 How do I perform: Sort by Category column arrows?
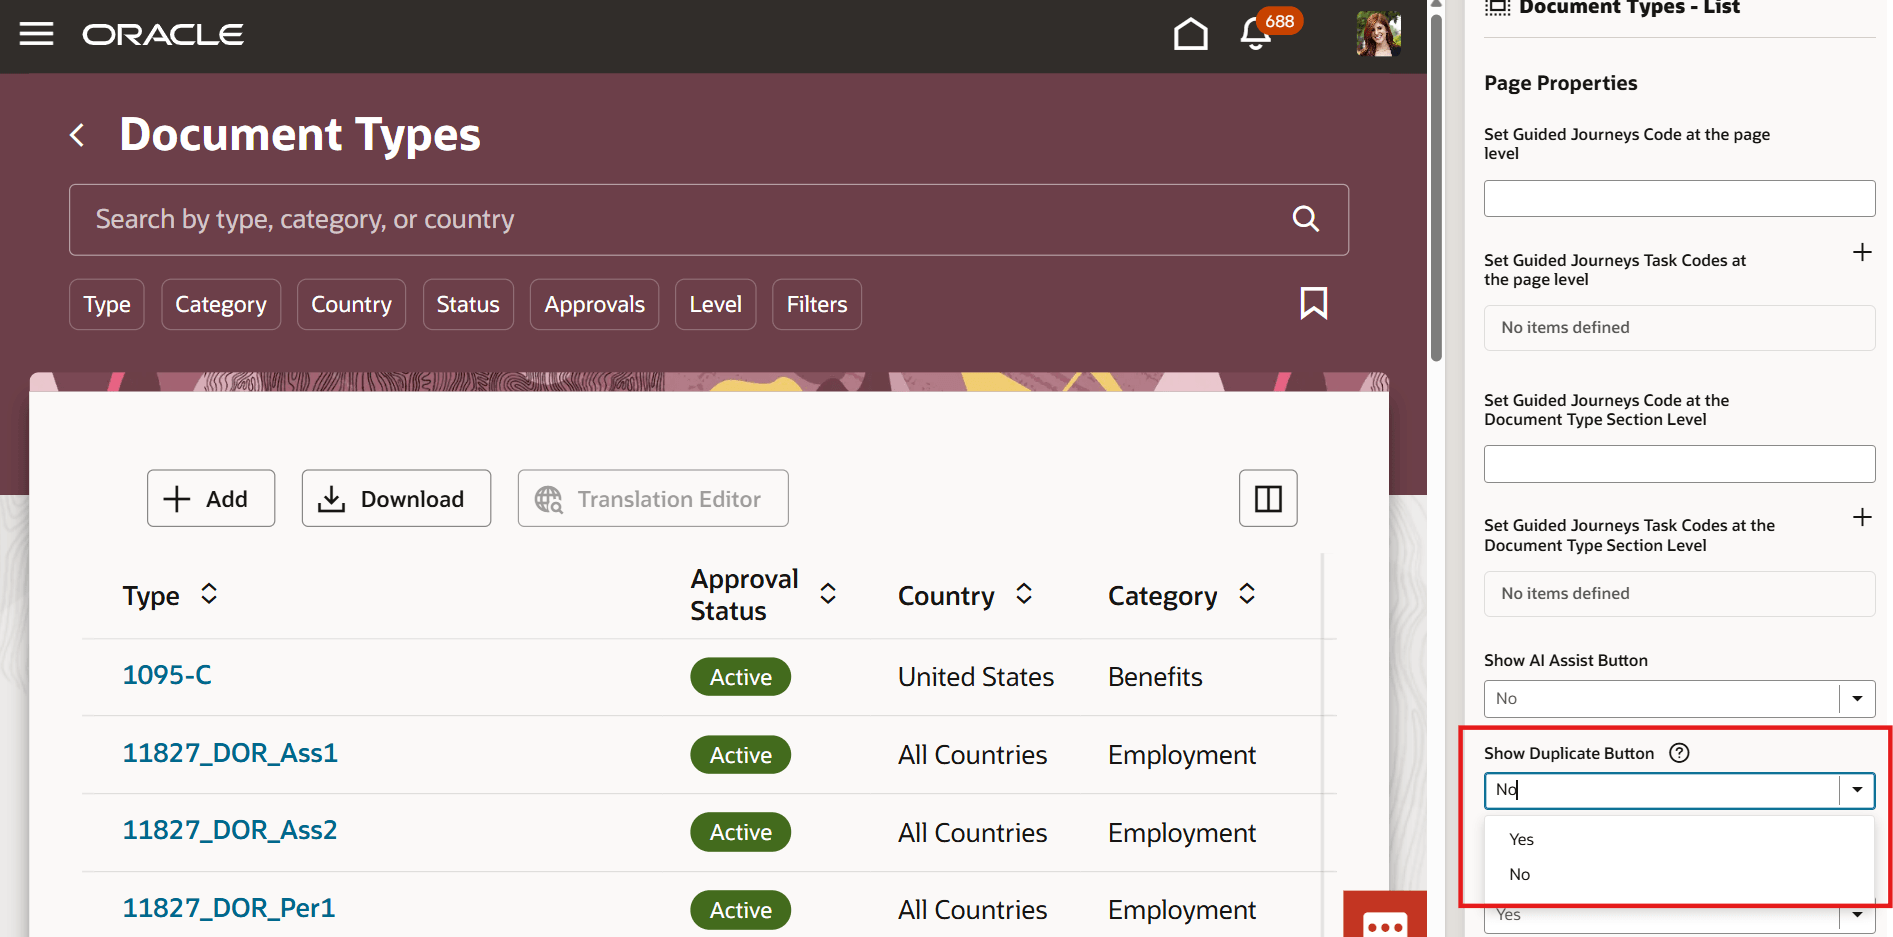point(1247,594)
